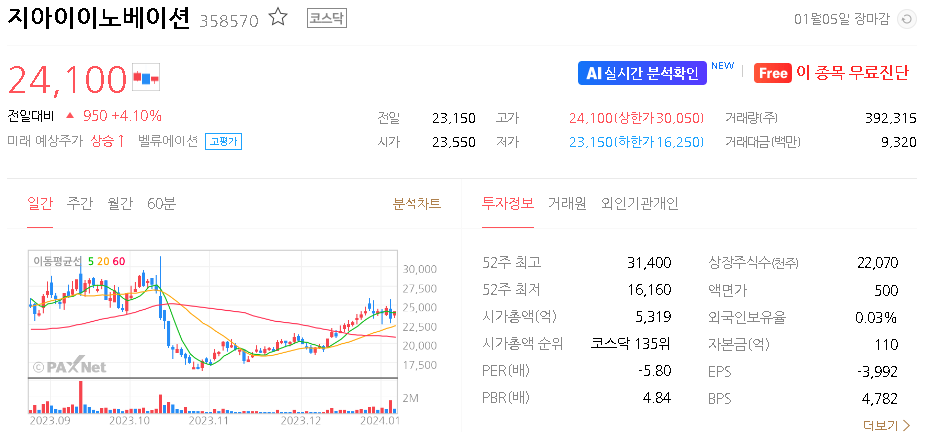This screenshot has width=927, height=438.
Task: Switch to the 외인기관개인 tab
Action: click(x=640, y=203)
